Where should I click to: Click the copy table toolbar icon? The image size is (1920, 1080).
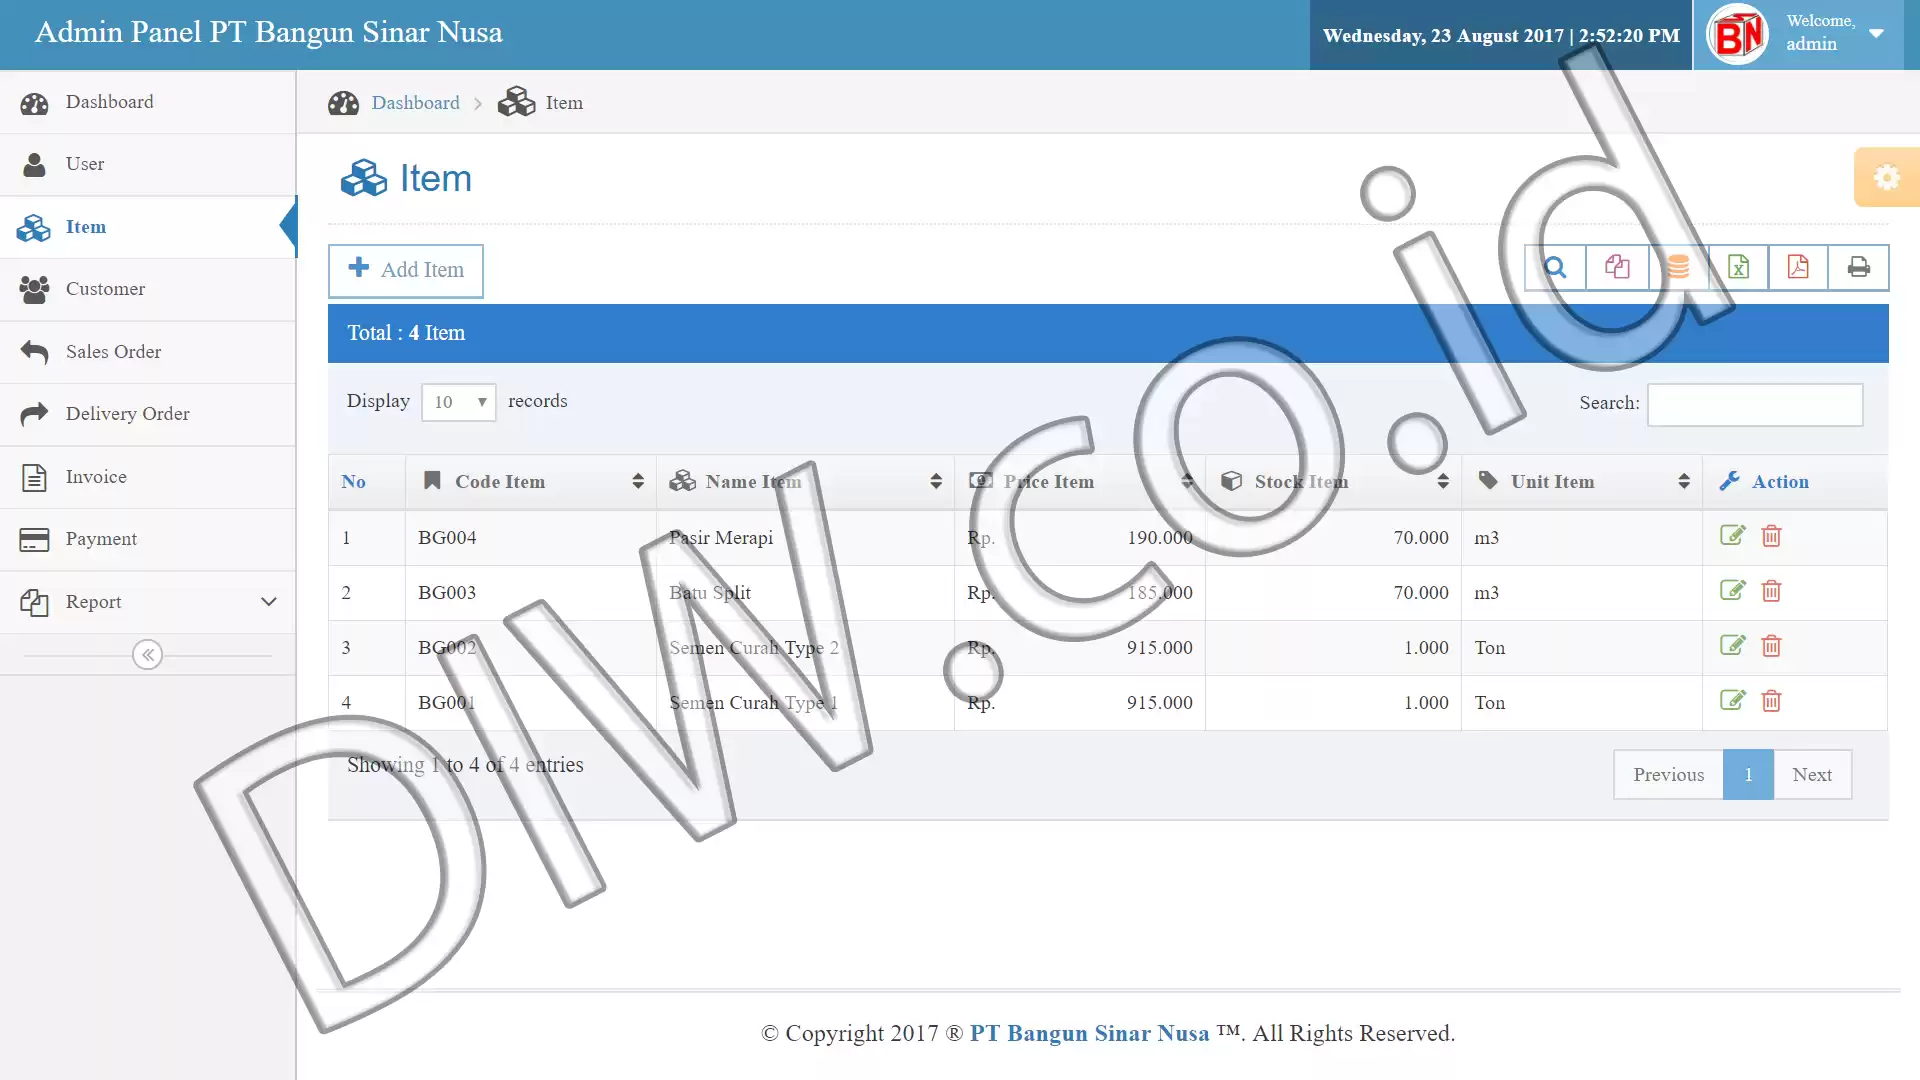pyautogui.click(x=1617, y=268)
